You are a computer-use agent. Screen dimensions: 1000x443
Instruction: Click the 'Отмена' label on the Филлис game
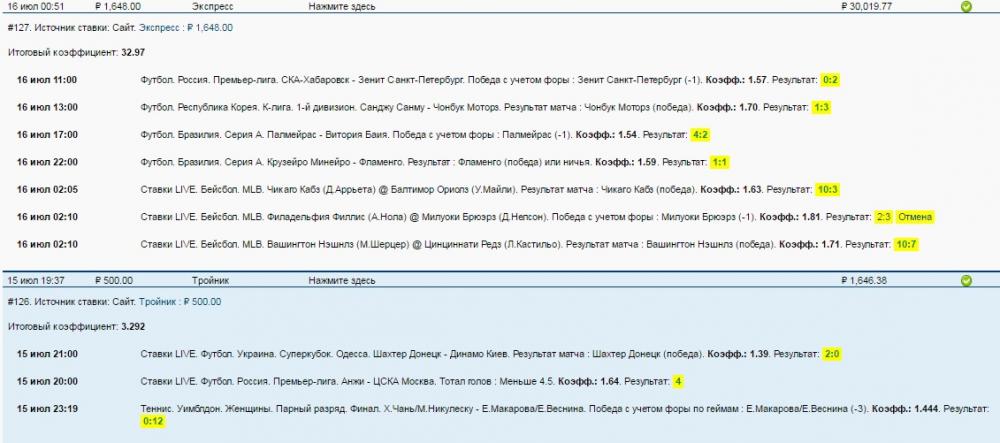click(914, 216)
